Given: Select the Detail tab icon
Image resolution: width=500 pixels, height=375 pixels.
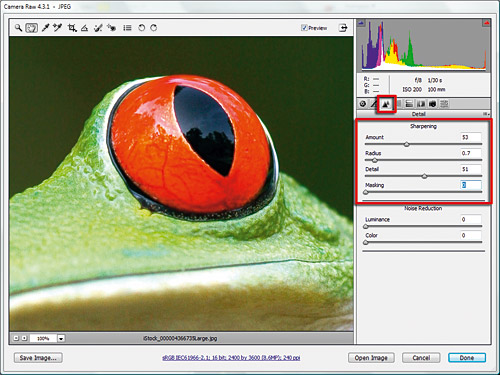Looking at the screenshot, I should (x=386, y=104).
